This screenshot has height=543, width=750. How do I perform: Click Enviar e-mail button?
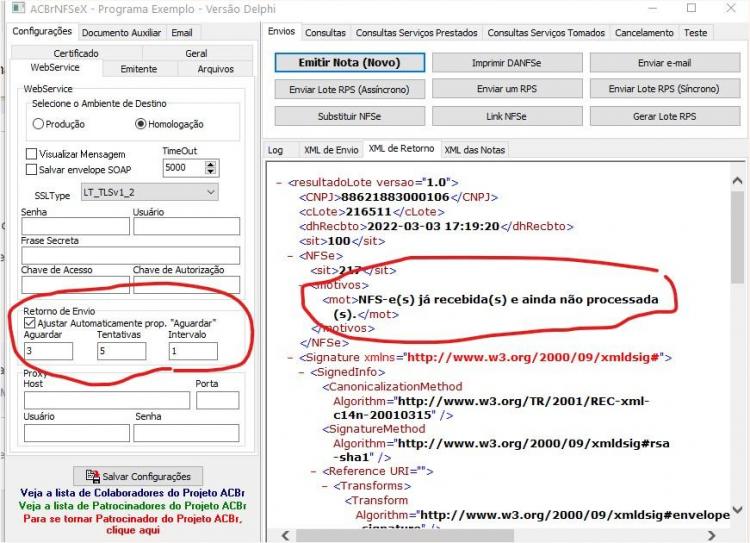[x=664, y=63]
